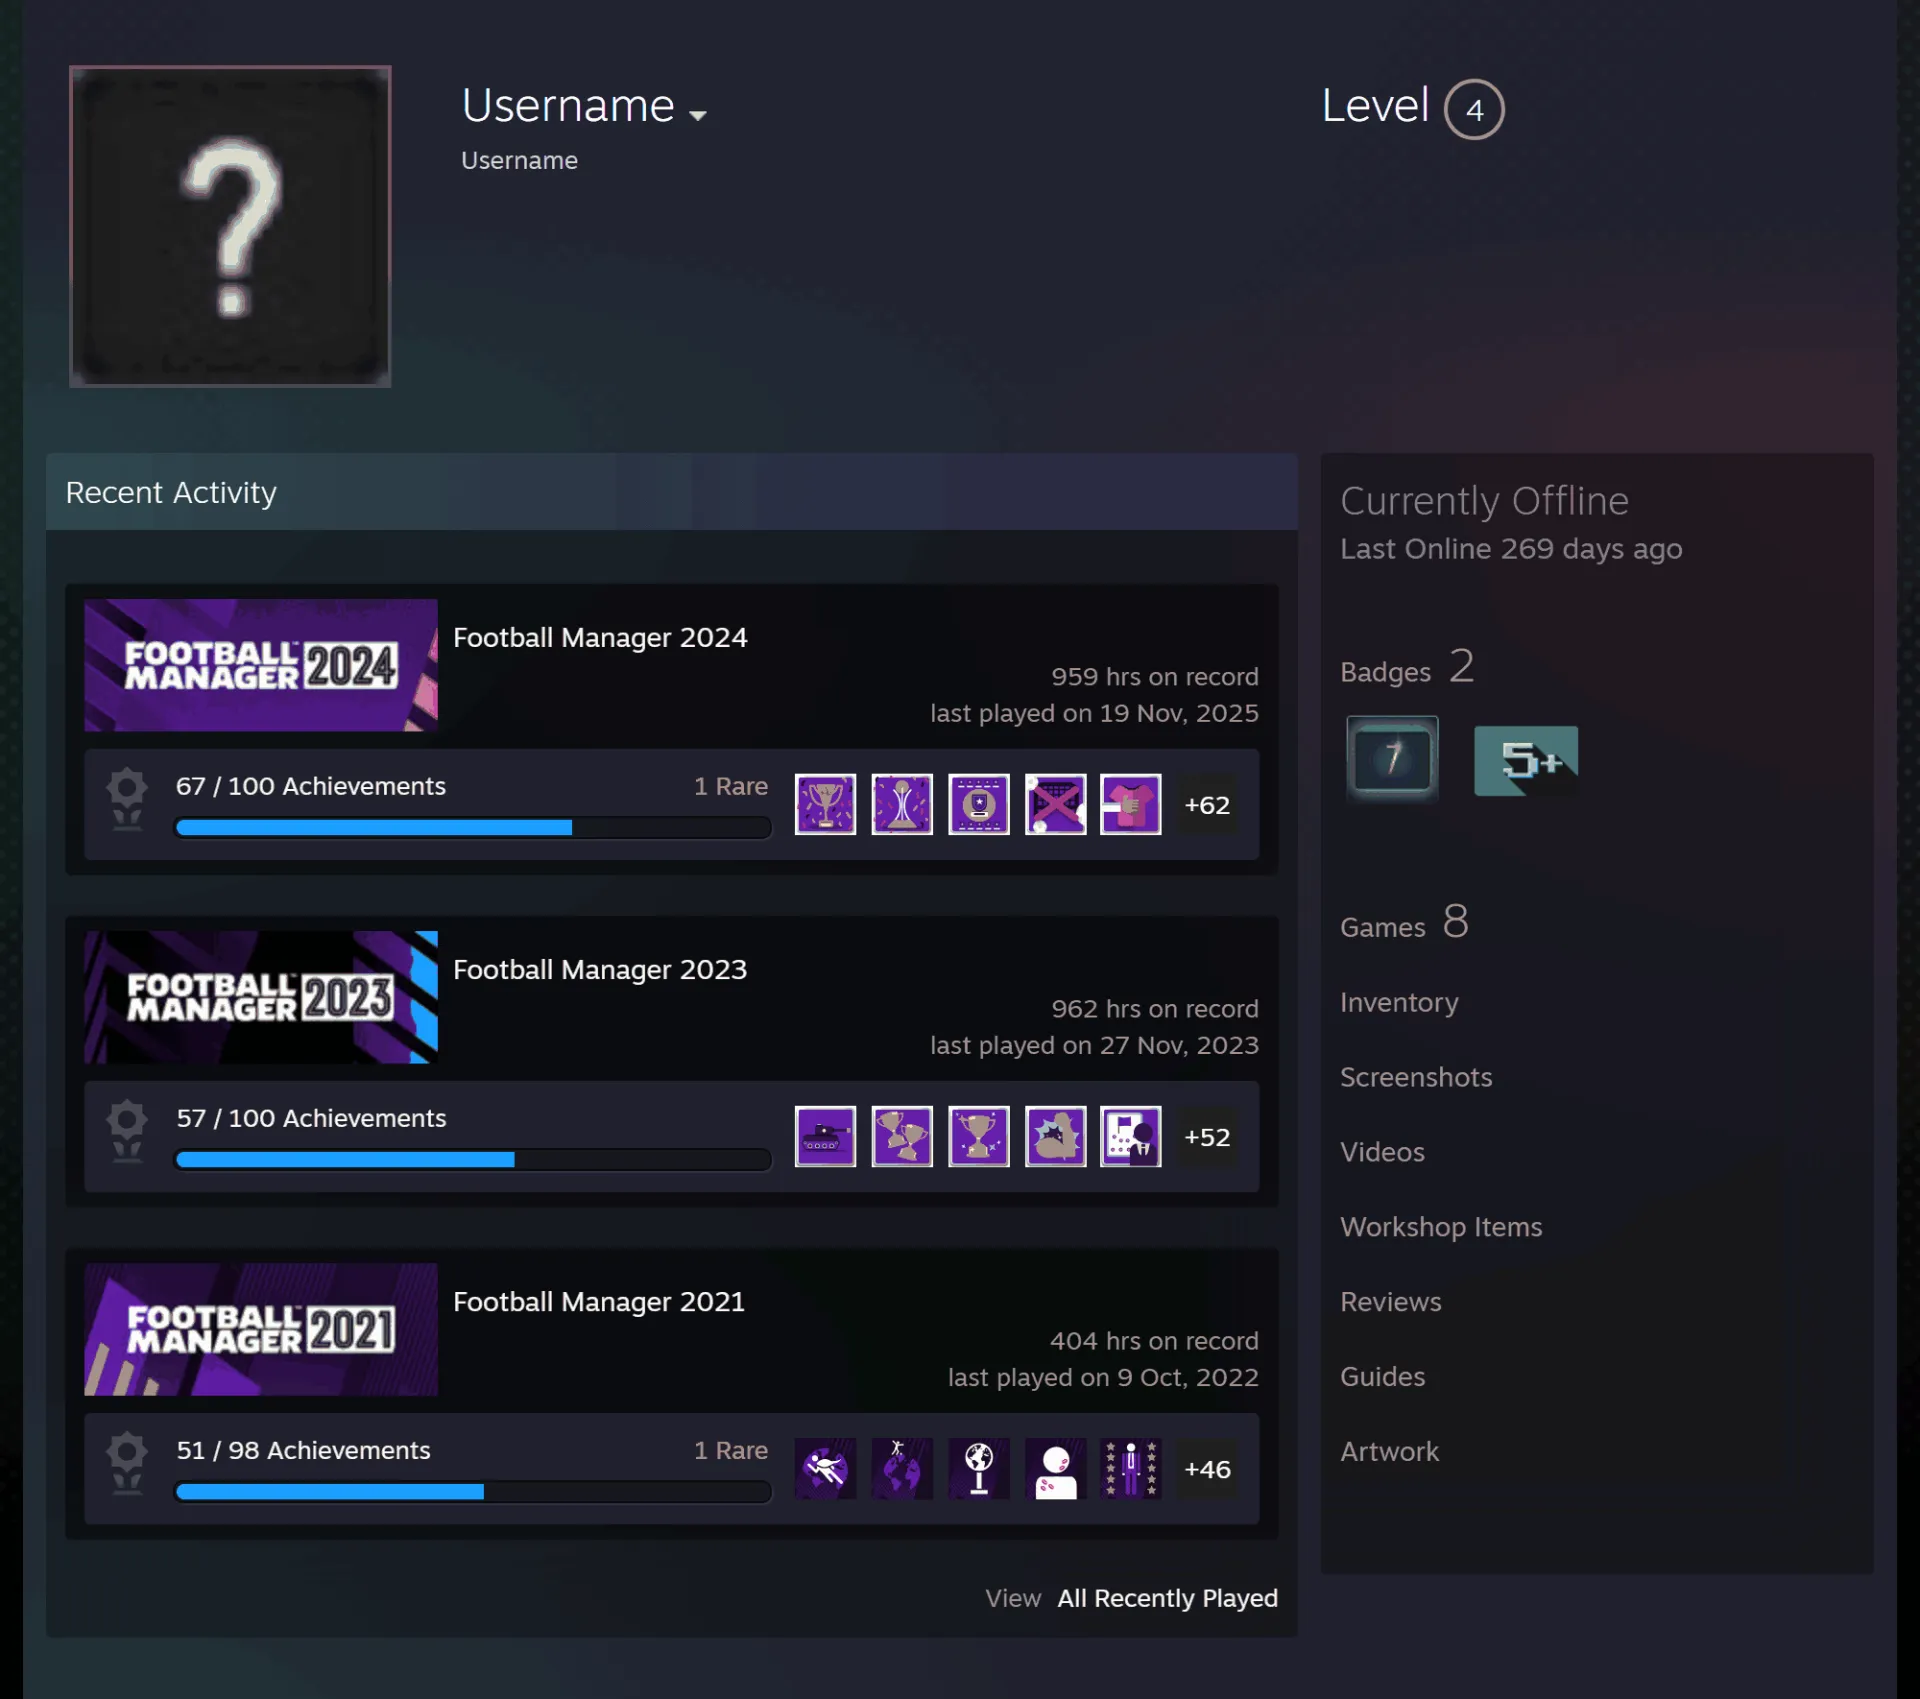
Task: Click the diving player achievement icon in FM 2021
Action: [x=825, y=1468]
